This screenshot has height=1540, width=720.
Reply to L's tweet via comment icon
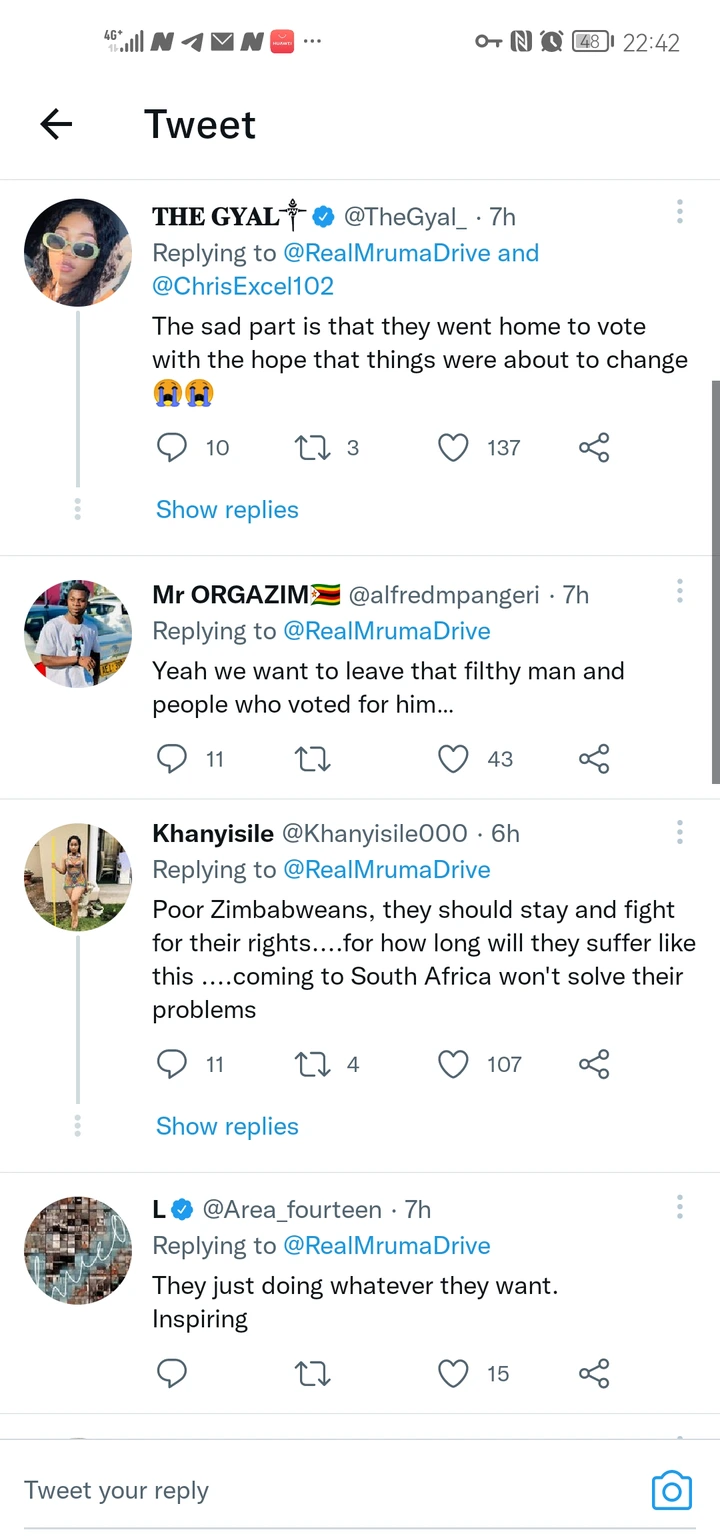[172, 1373]
